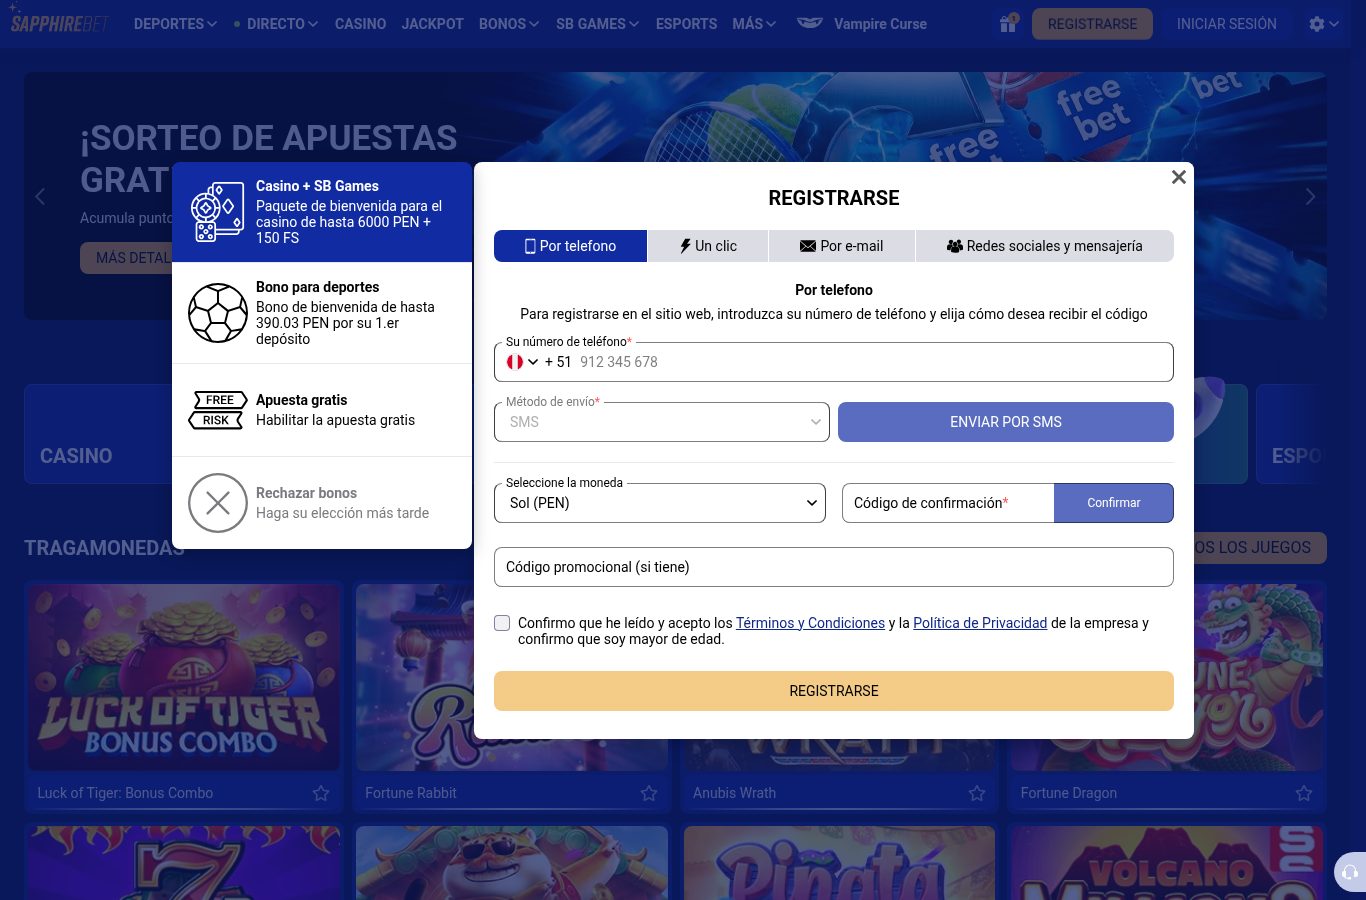The width and height of the screenshot is (1366, 900).
Task: Click the reject bonuses X circle icon
Action: point(218,503)
